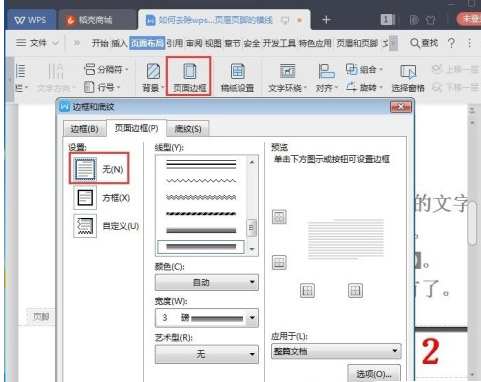
Task: Click the 查找 search button
Action: pyautogui.click(x=424, y=43)
